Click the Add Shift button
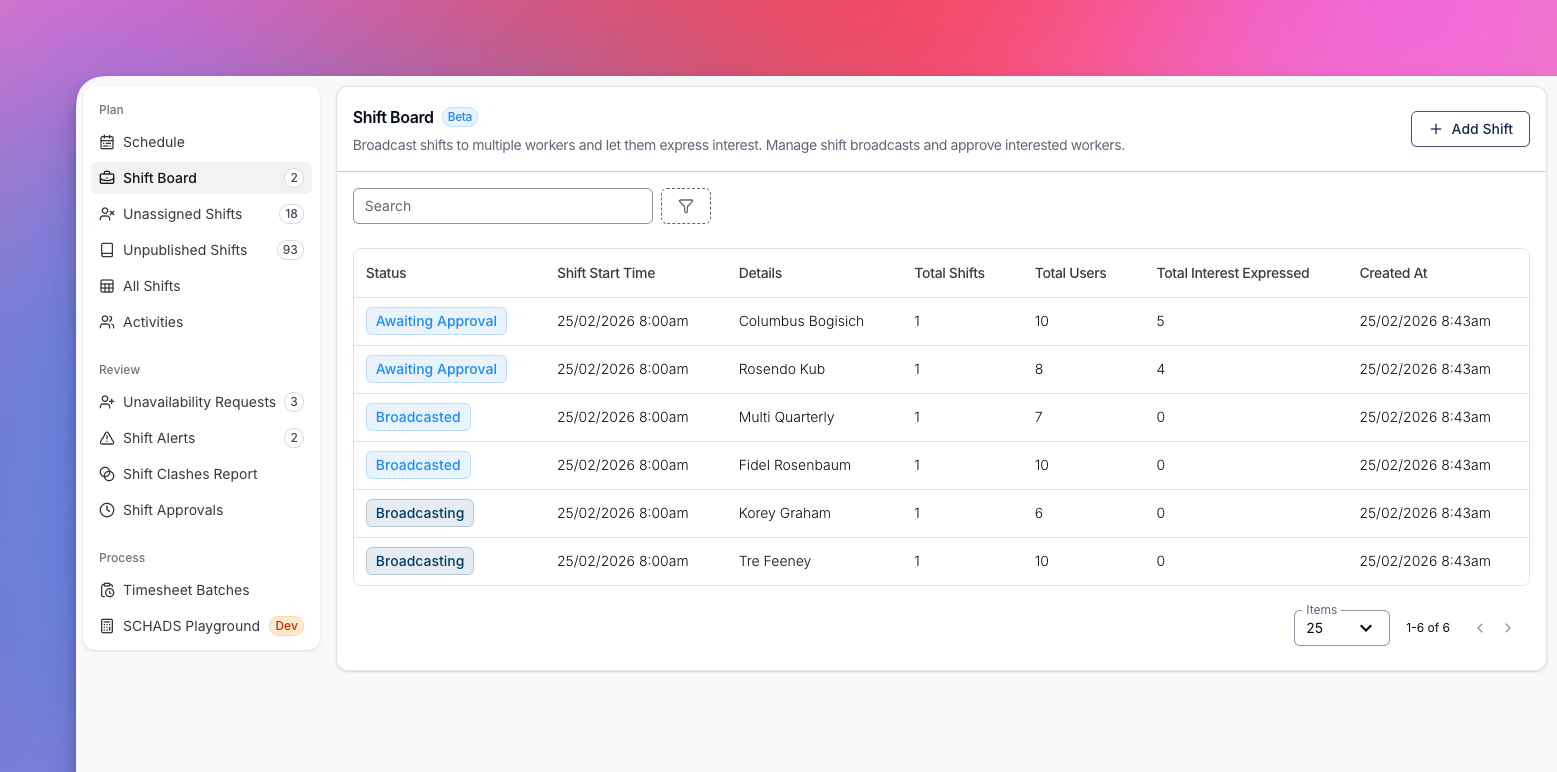The image size is (1557, 772). tap(1470, 129)
